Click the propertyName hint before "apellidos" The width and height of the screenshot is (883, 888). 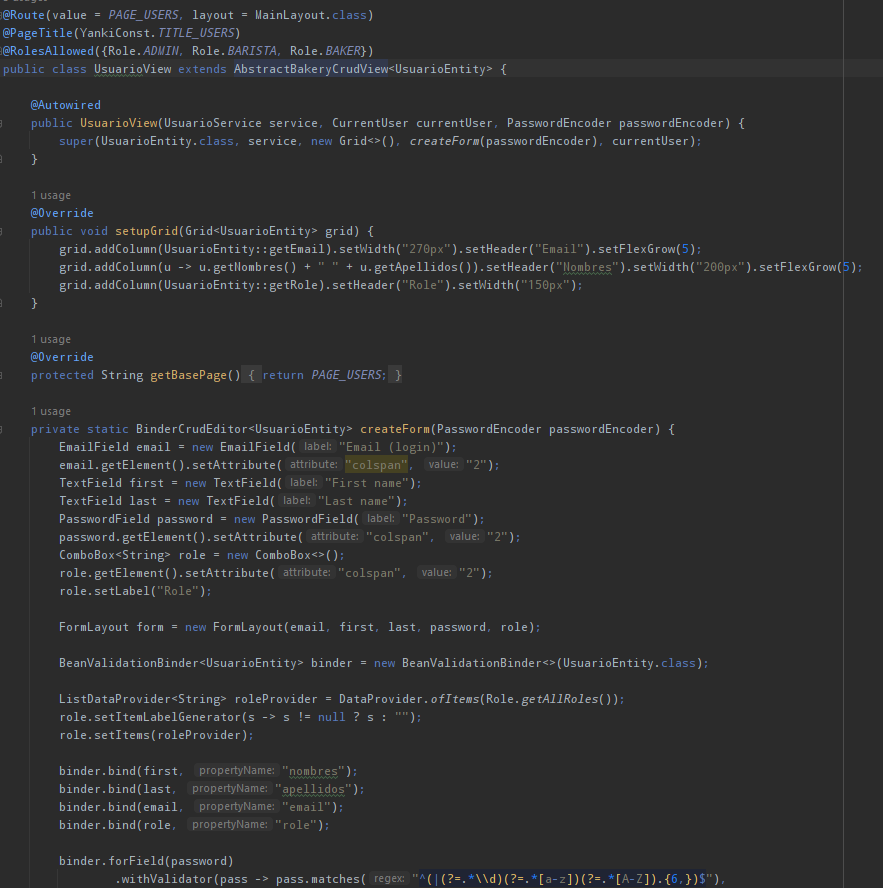(229, 789)
